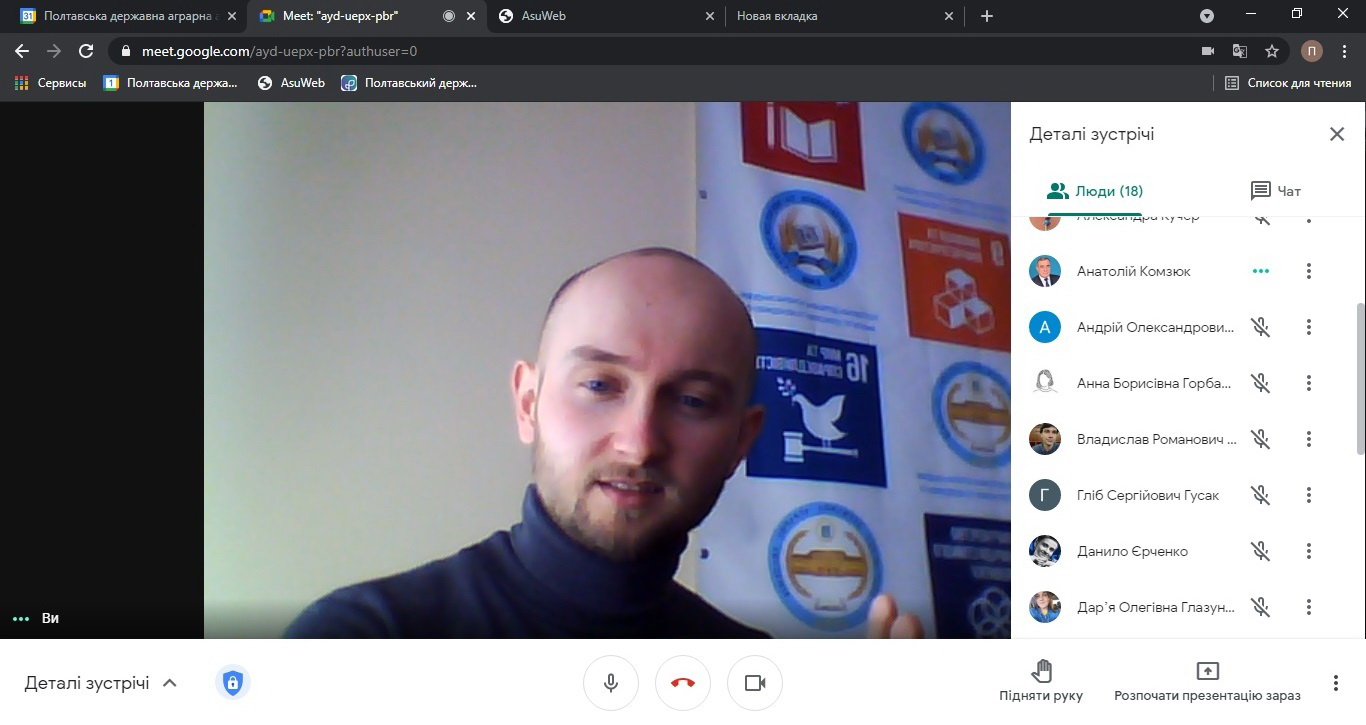Viewport: 1366px width, 725px height.
Task: Switch to the Люди (18) tab
Action: click(1094, 191)
